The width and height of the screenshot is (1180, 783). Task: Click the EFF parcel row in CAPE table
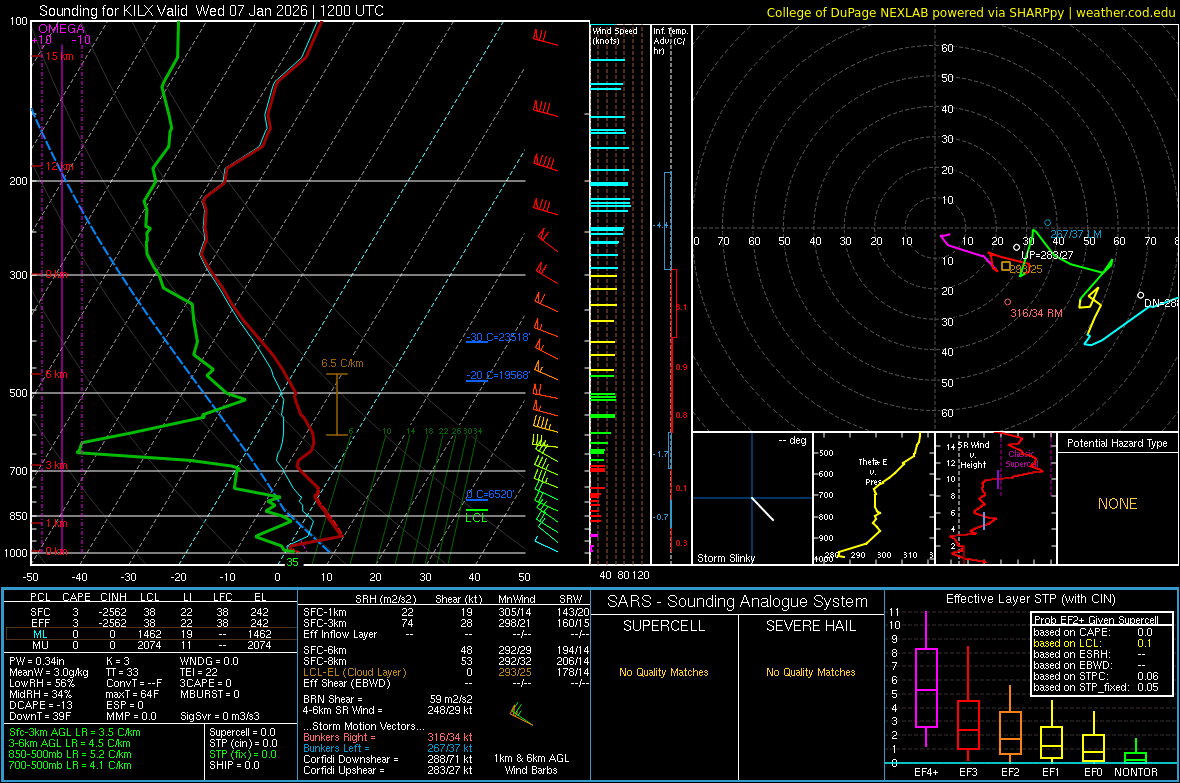click(x=150, y=623)
